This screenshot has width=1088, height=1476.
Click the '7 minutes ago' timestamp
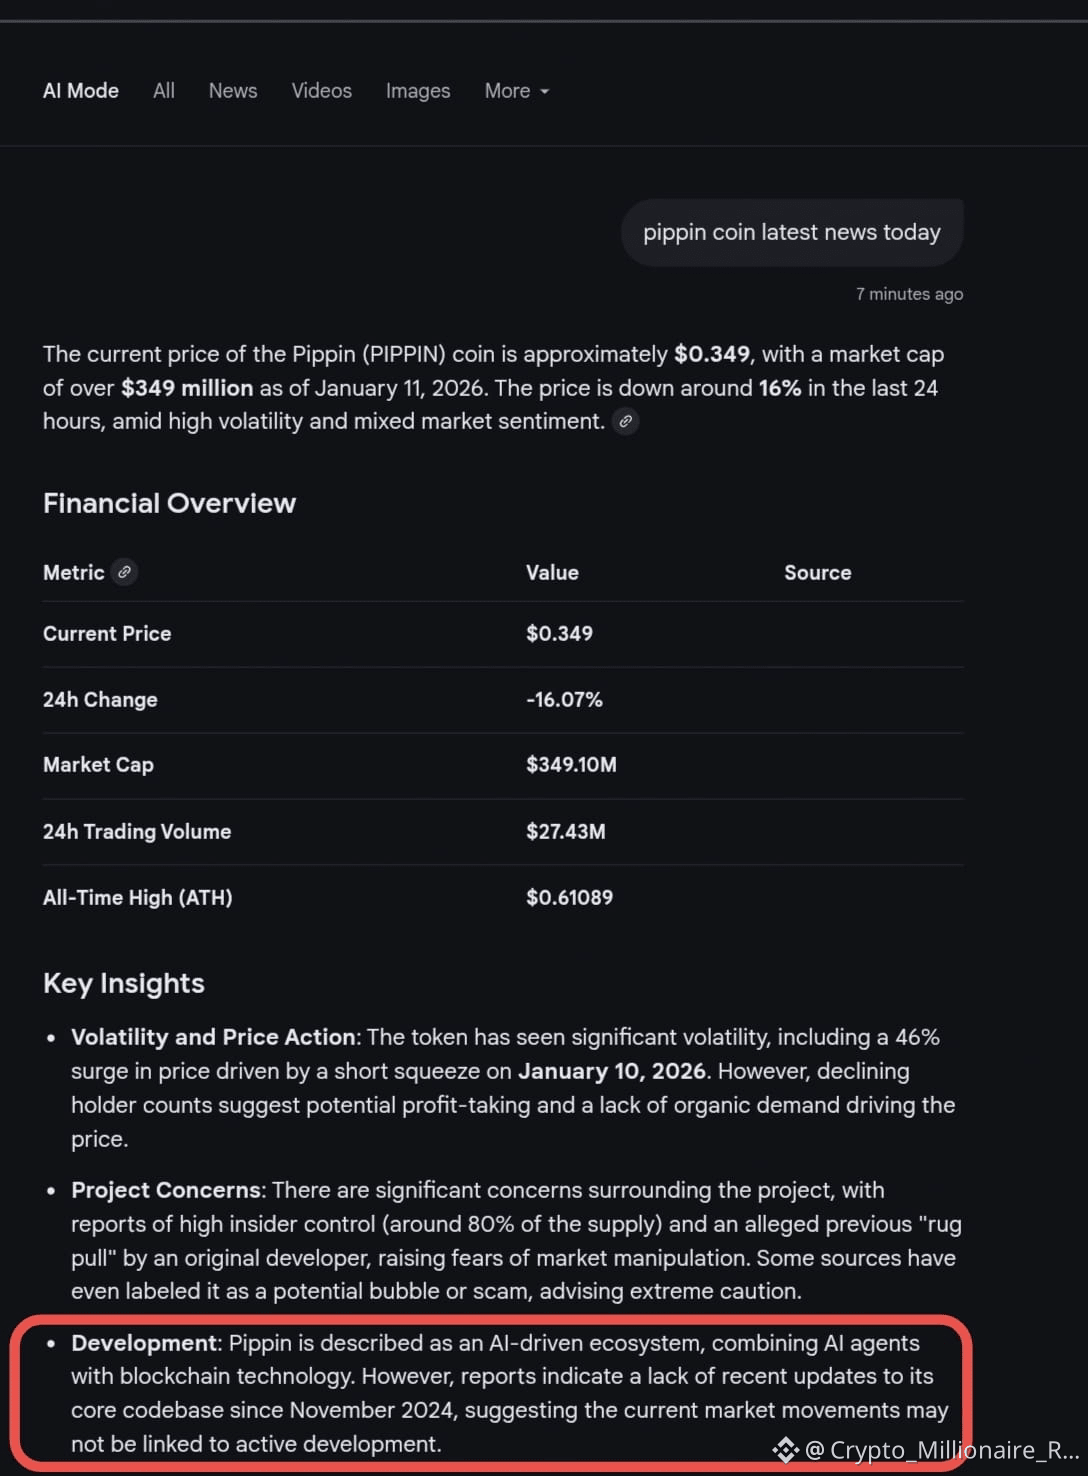pos(909,294)
